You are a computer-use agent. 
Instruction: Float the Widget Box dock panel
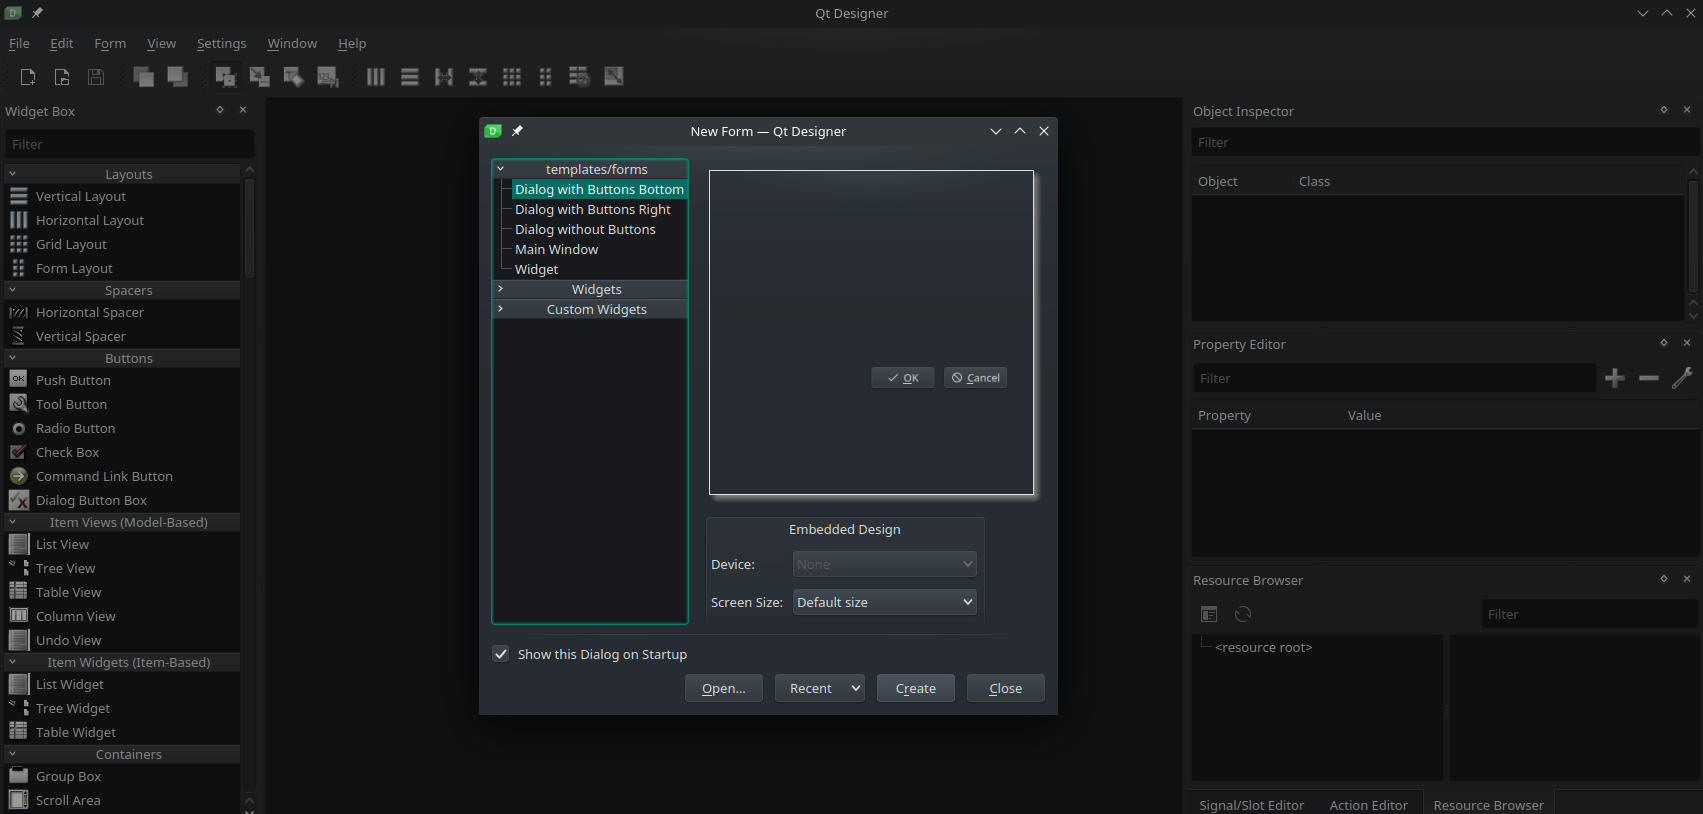tap(220, 110)
